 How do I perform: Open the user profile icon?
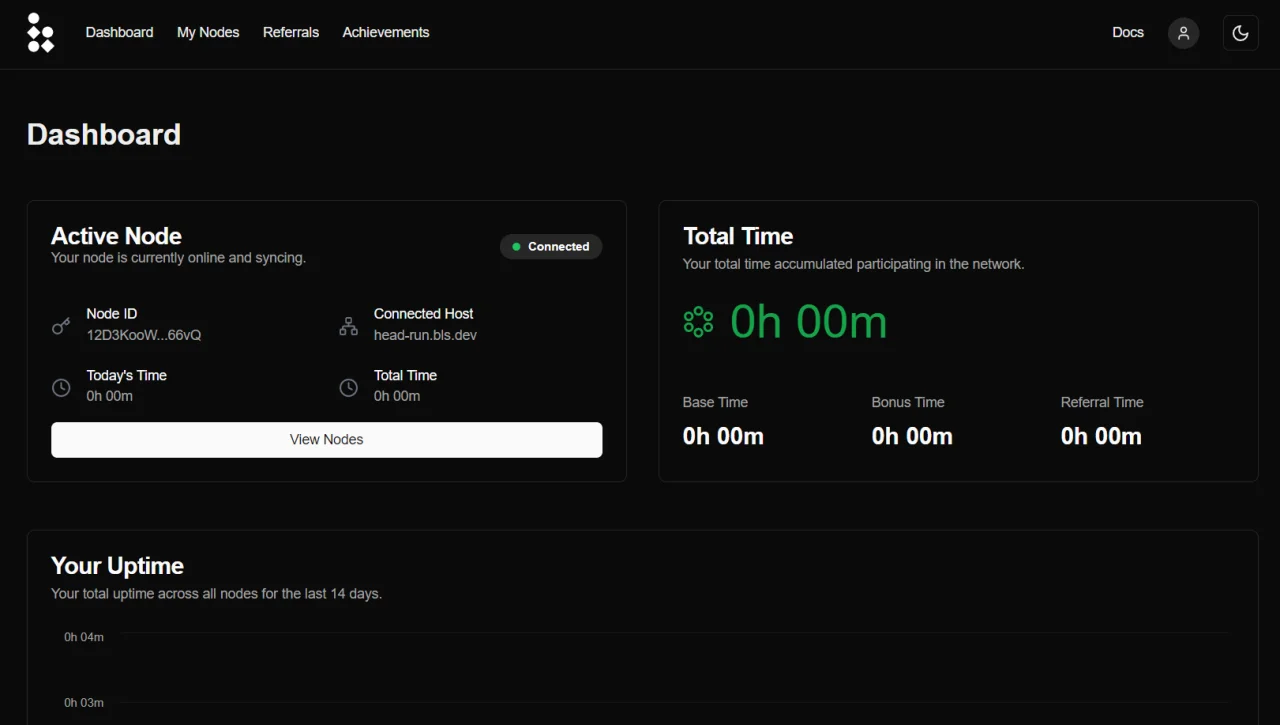pos(1183,33)
